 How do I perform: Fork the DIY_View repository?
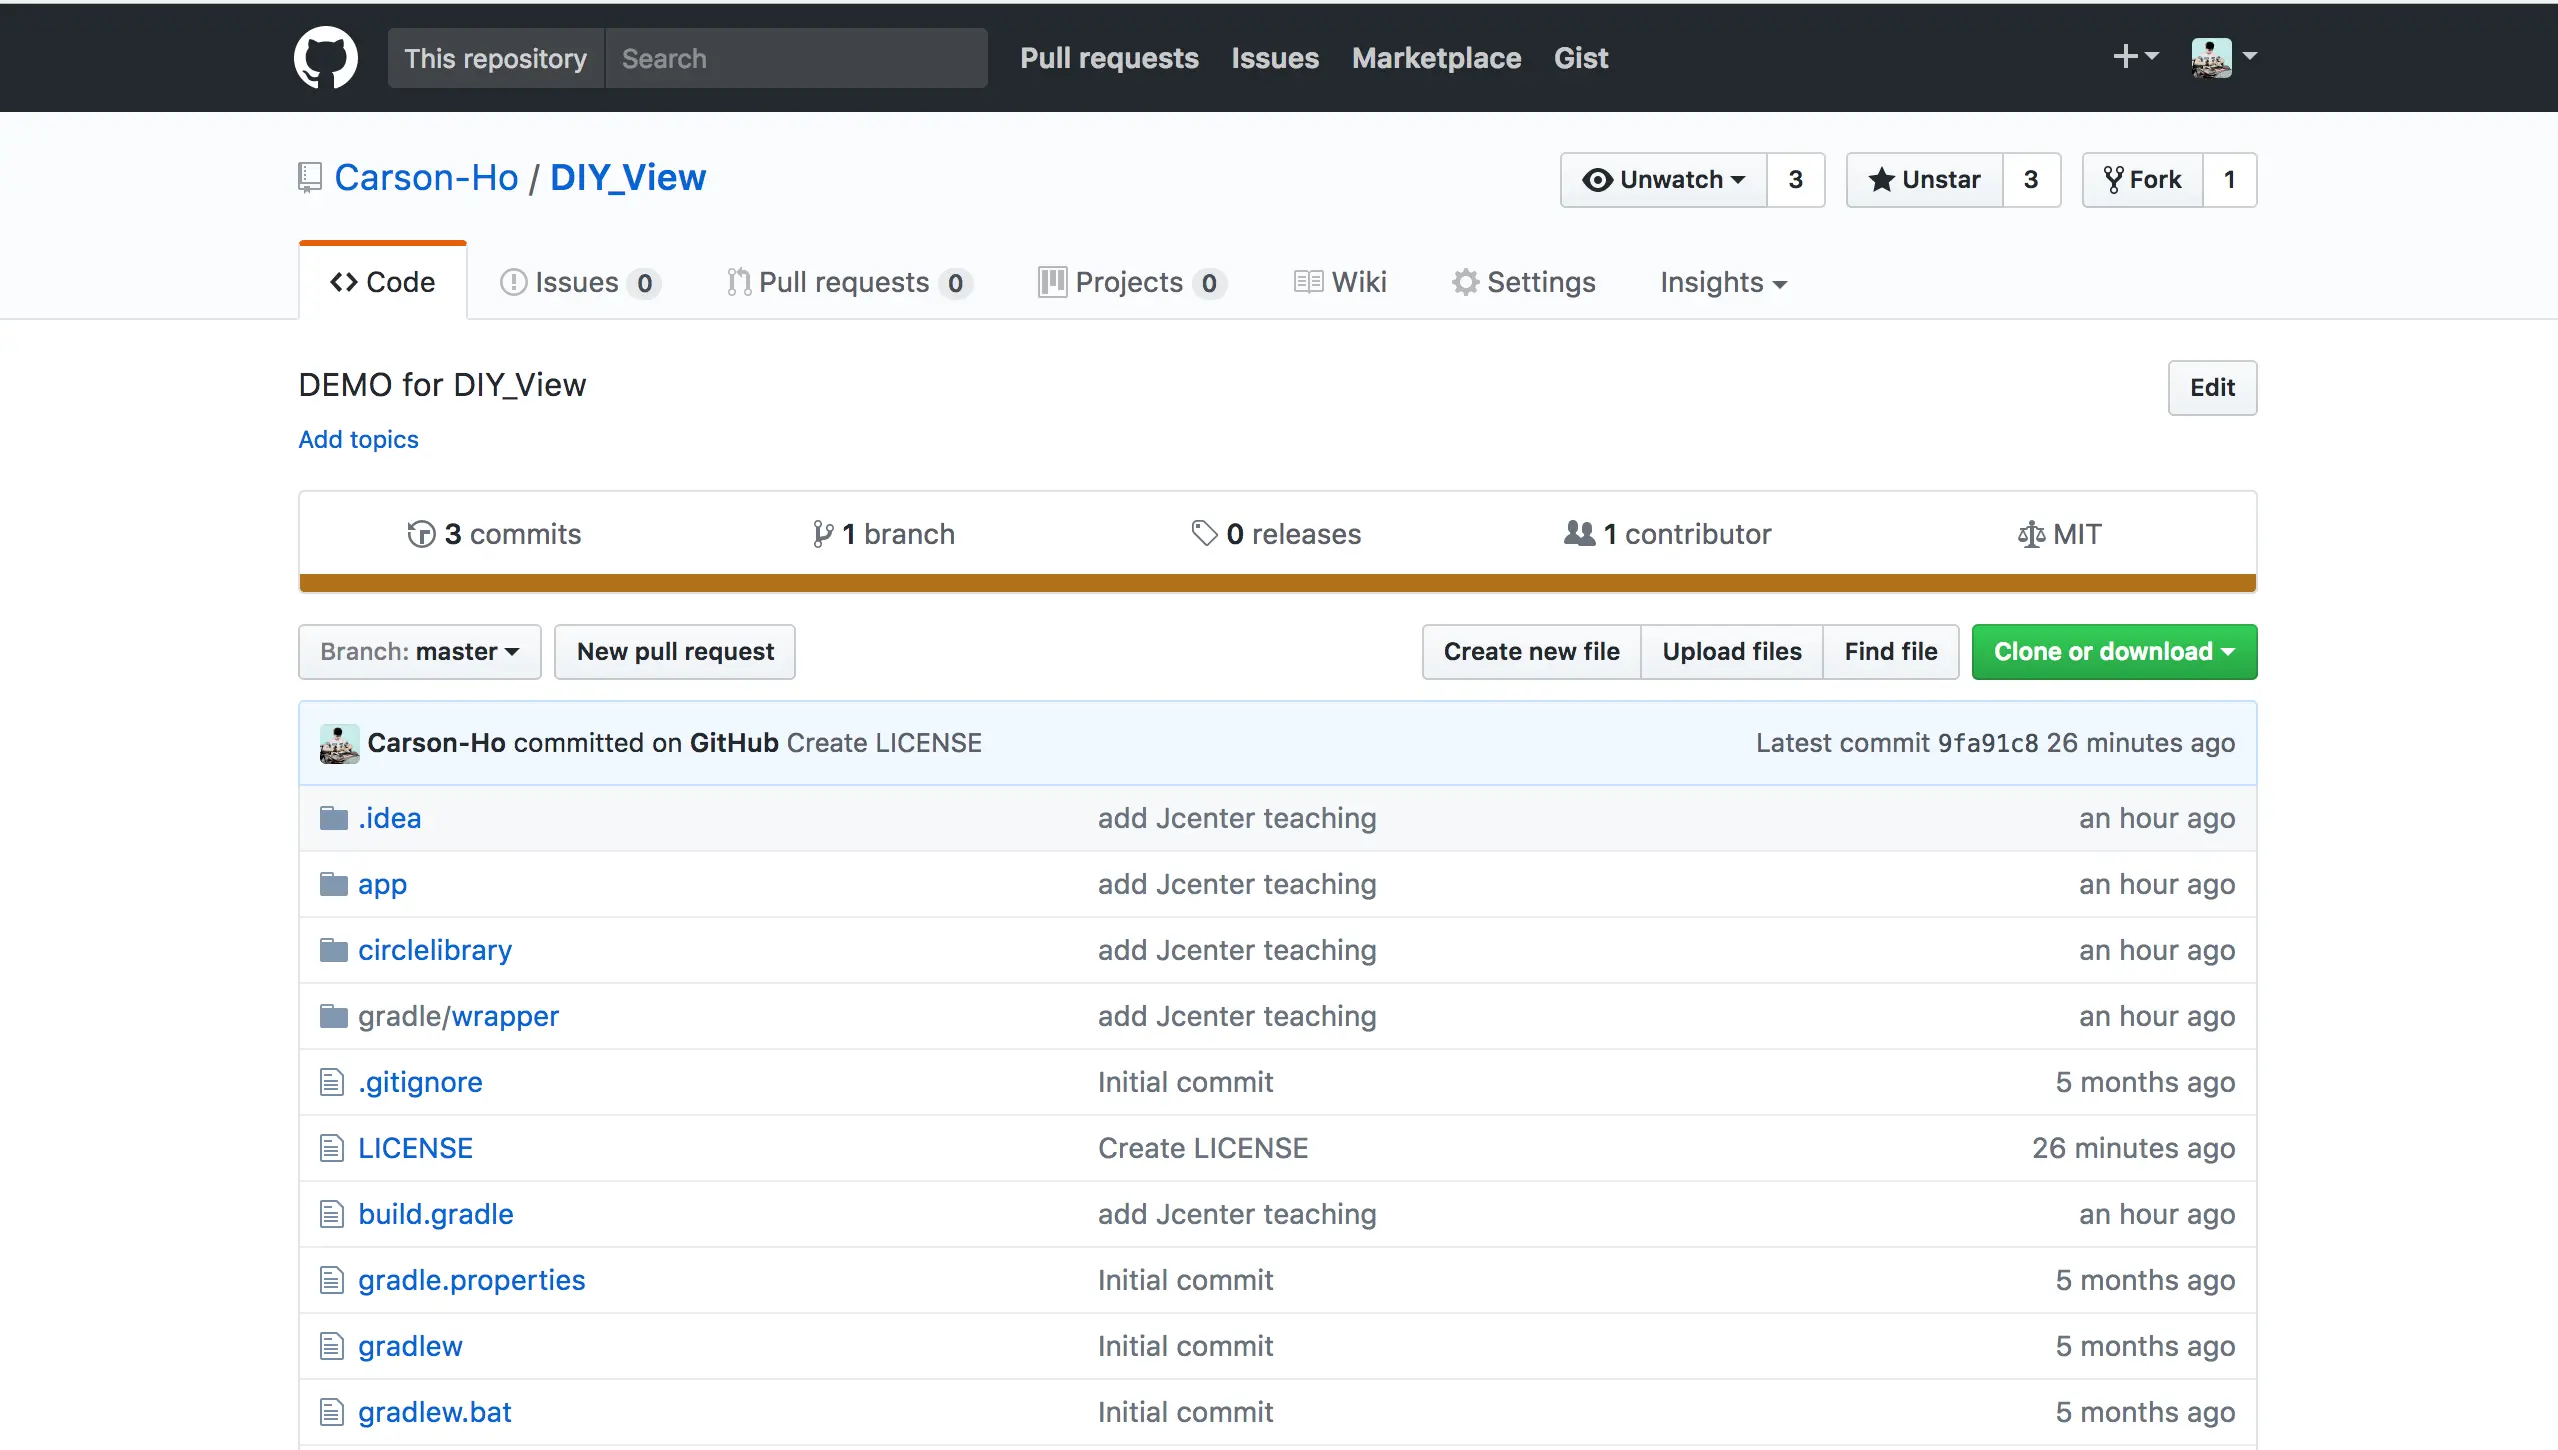[2142, 180]
